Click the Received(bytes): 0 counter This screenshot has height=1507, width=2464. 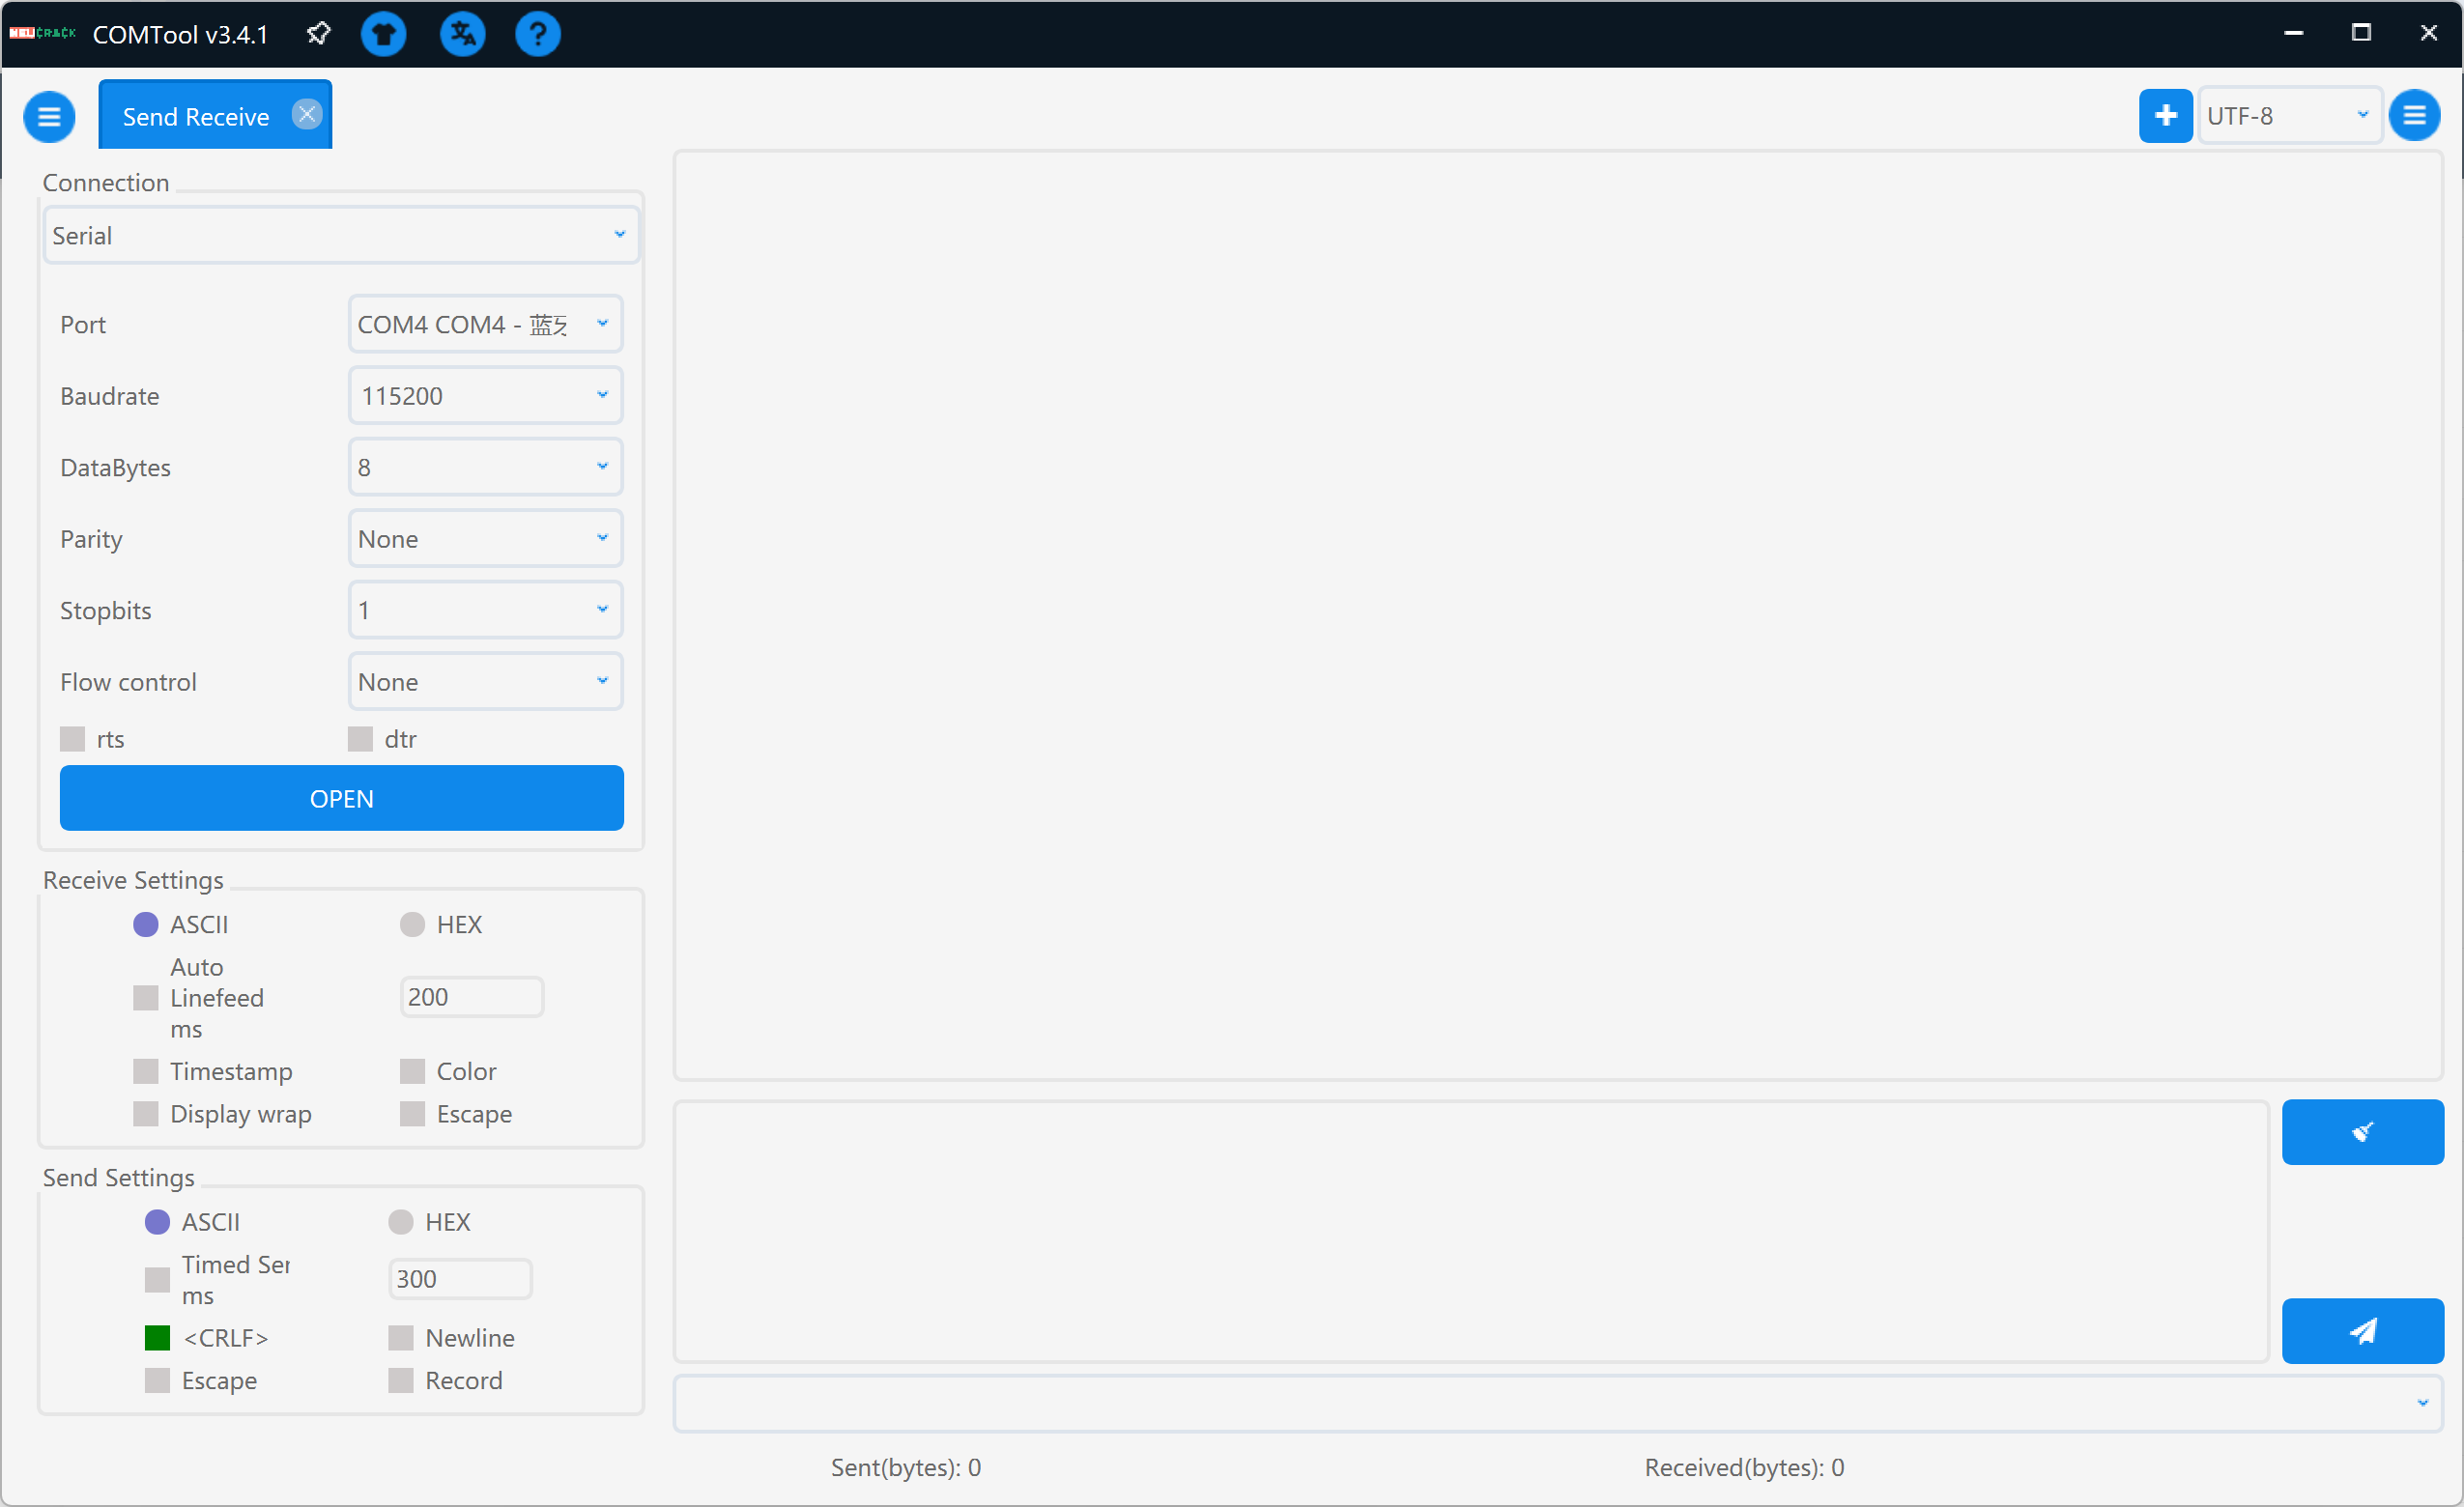[x=1744, y=1466]
